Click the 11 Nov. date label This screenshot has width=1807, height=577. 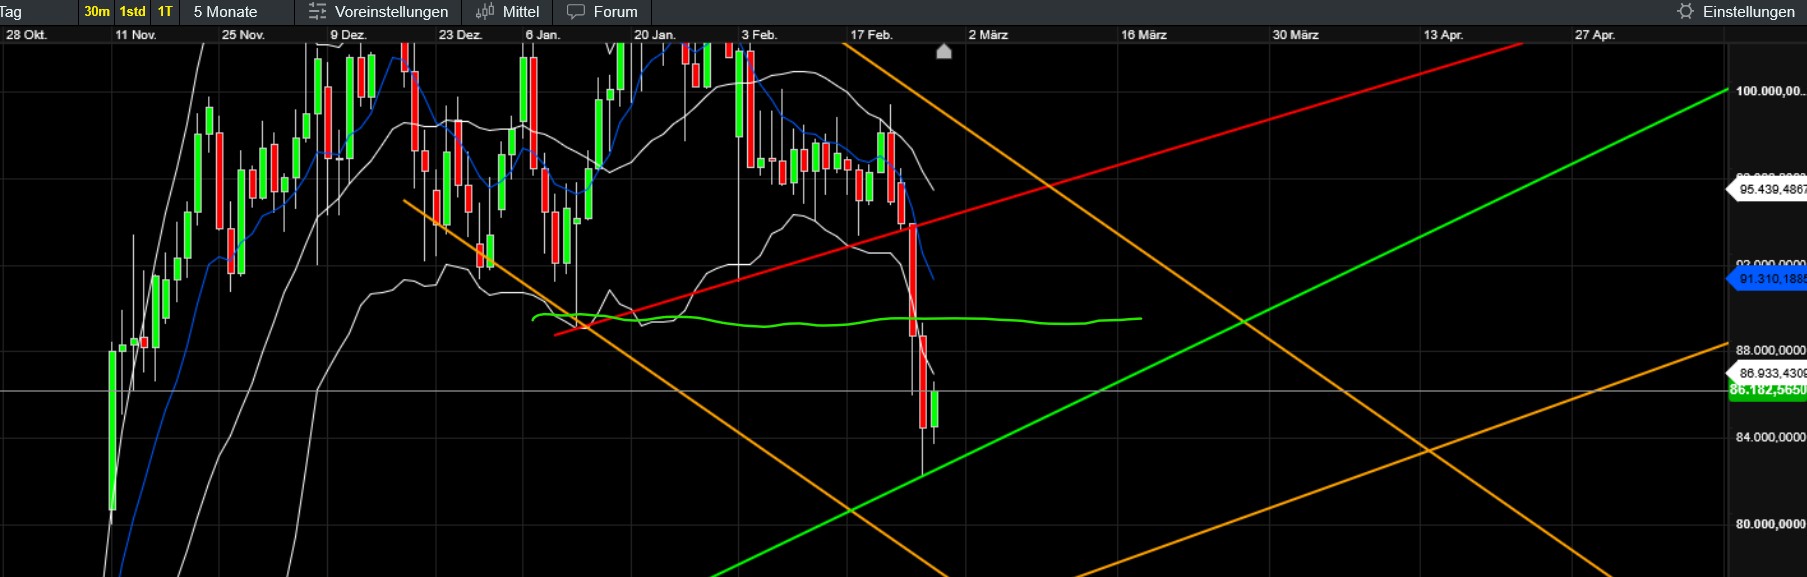click(x=135, y=35)
